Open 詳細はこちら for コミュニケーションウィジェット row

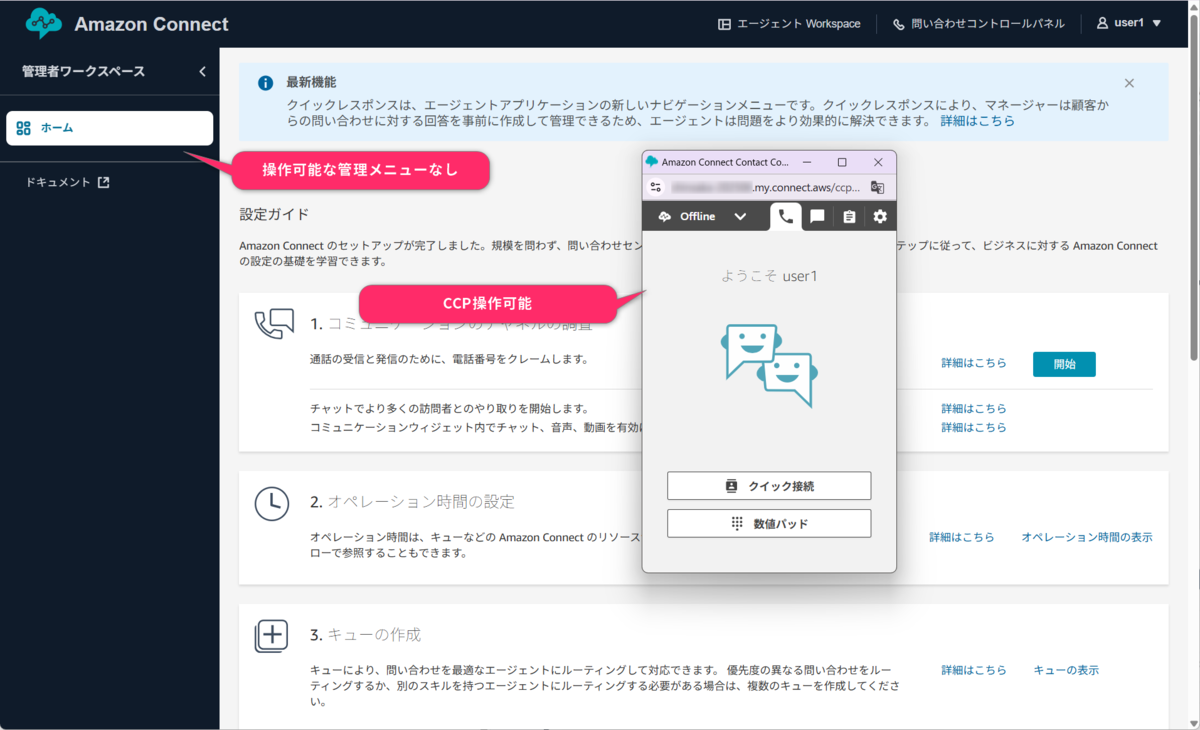[x=974, y=428]
